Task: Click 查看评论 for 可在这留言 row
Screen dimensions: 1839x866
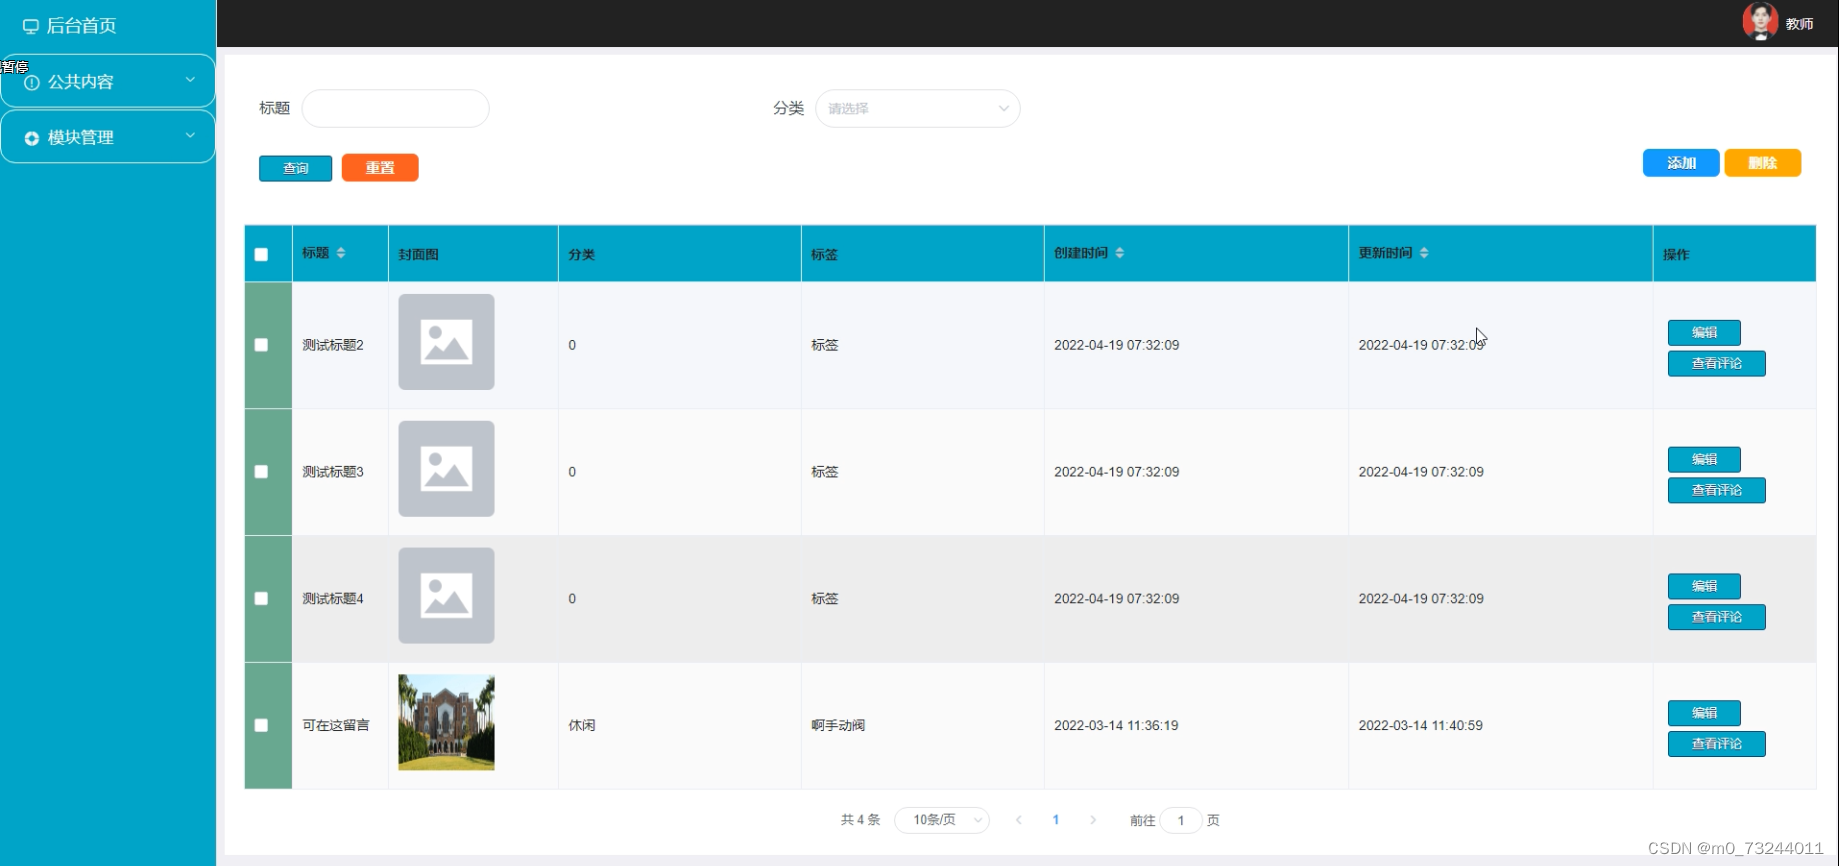Action: tap(1716, 744)
